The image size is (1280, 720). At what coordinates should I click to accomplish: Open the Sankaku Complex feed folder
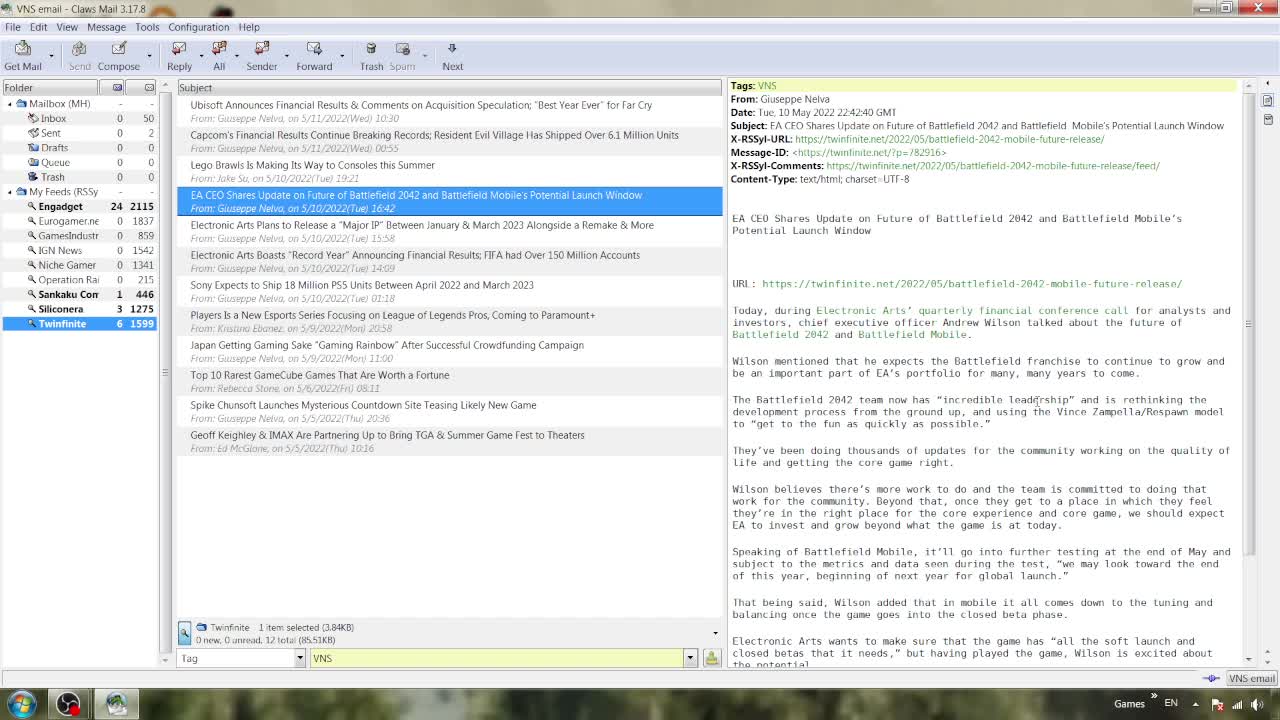point(68,294)
